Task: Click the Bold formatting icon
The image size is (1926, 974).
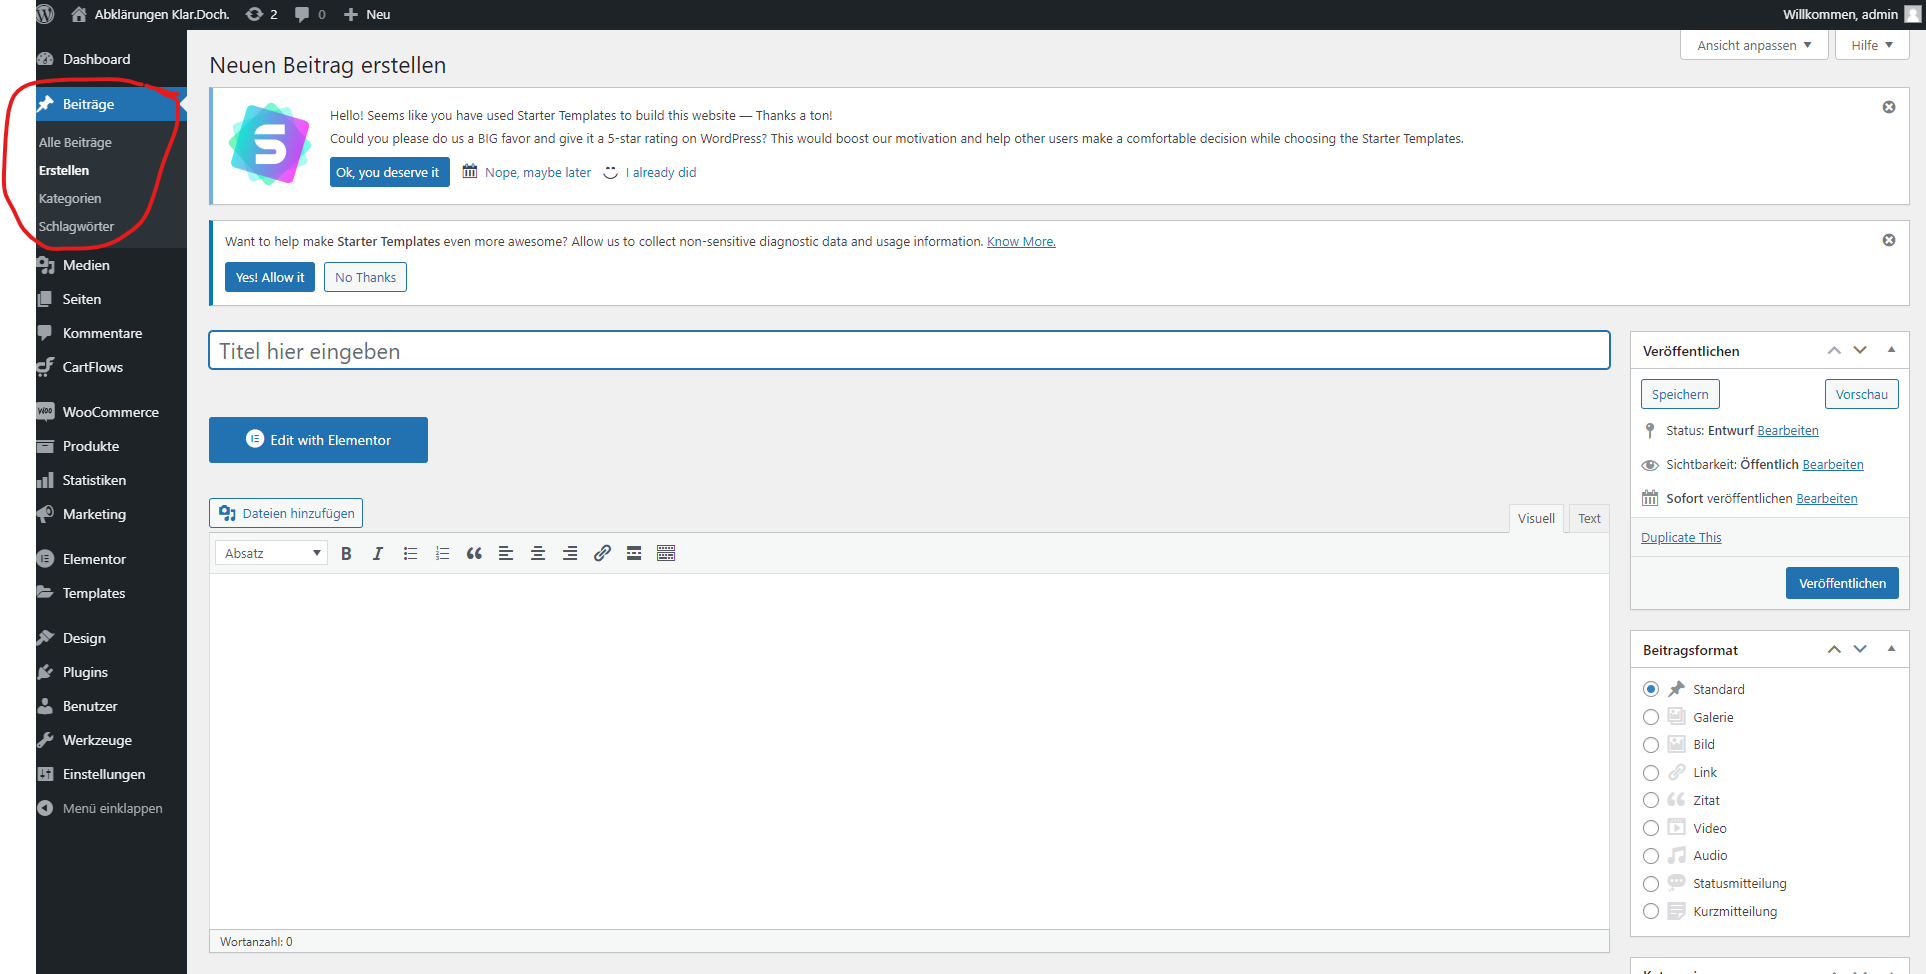Action: (x=346, y=553)
